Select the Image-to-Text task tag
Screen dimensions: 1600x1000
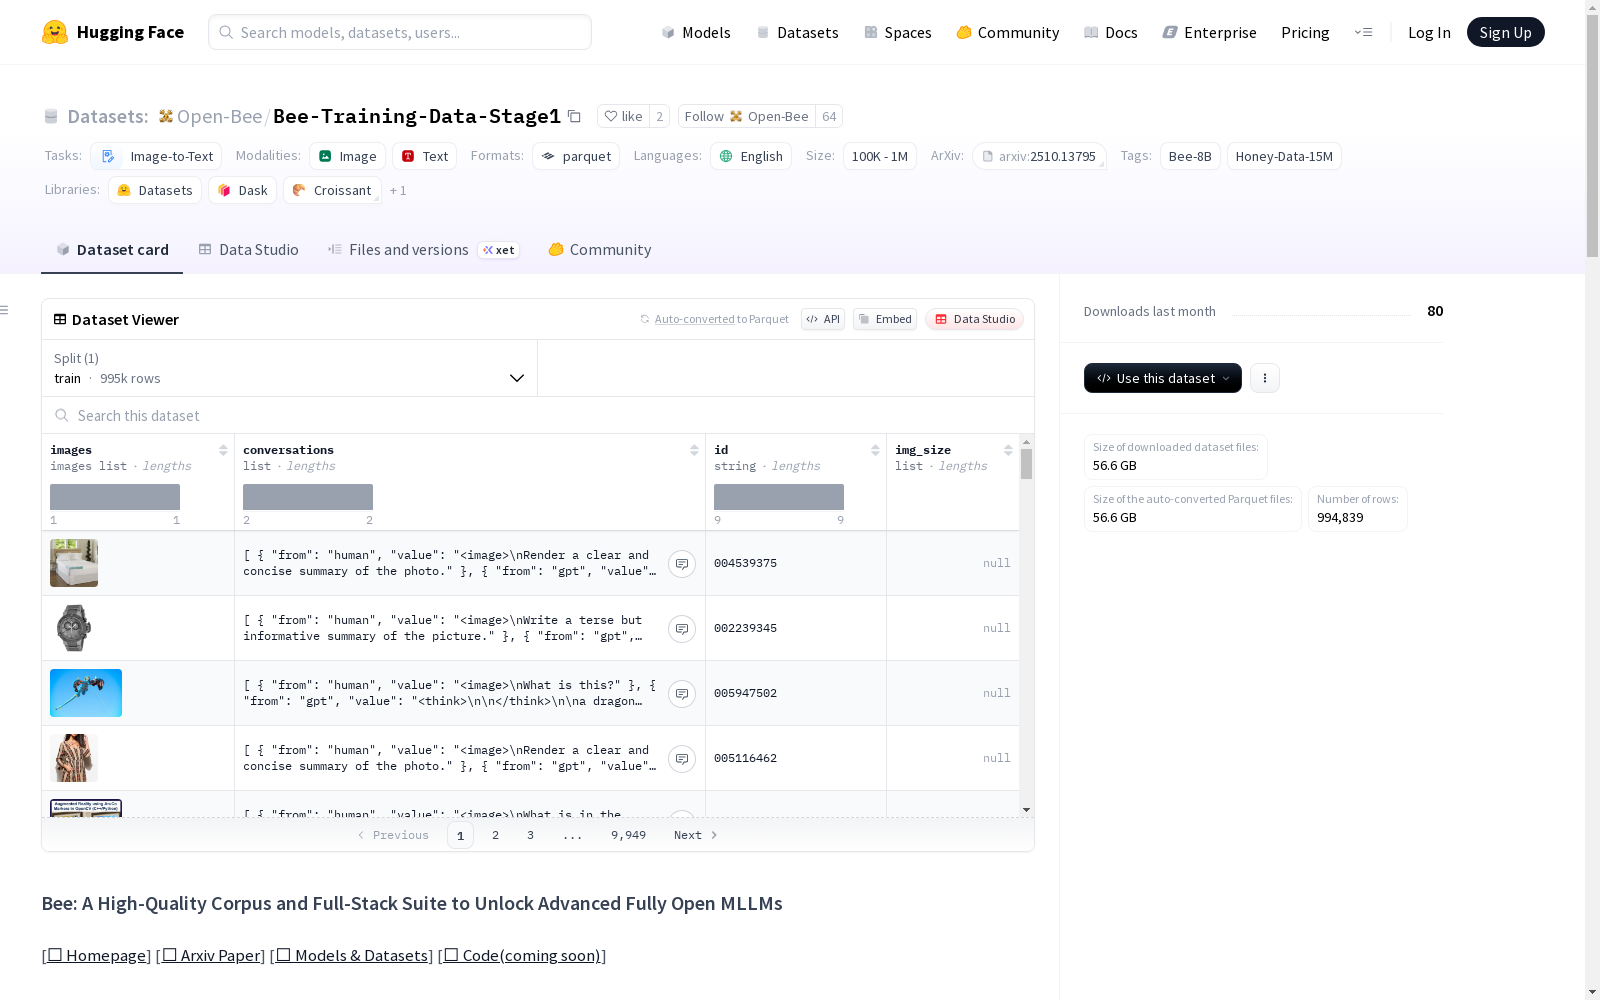pos(156,156)
